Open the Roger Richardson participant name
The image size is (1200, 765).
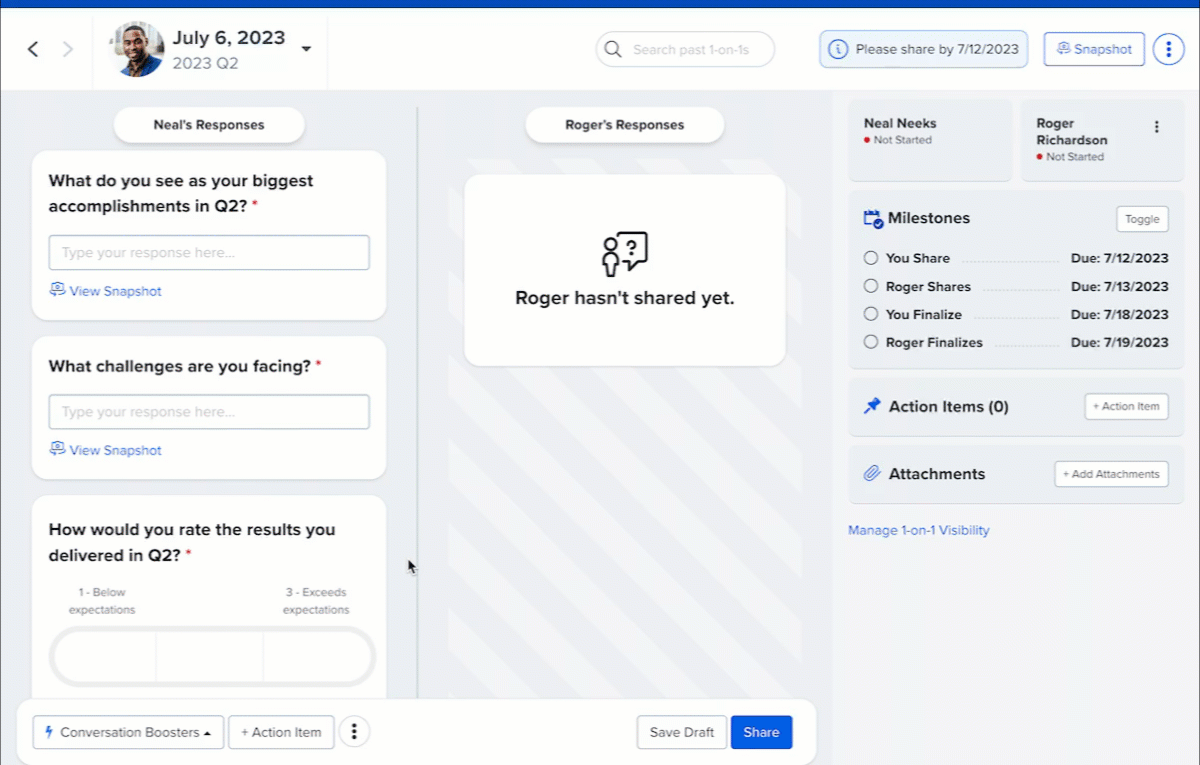click(1072, 132)
